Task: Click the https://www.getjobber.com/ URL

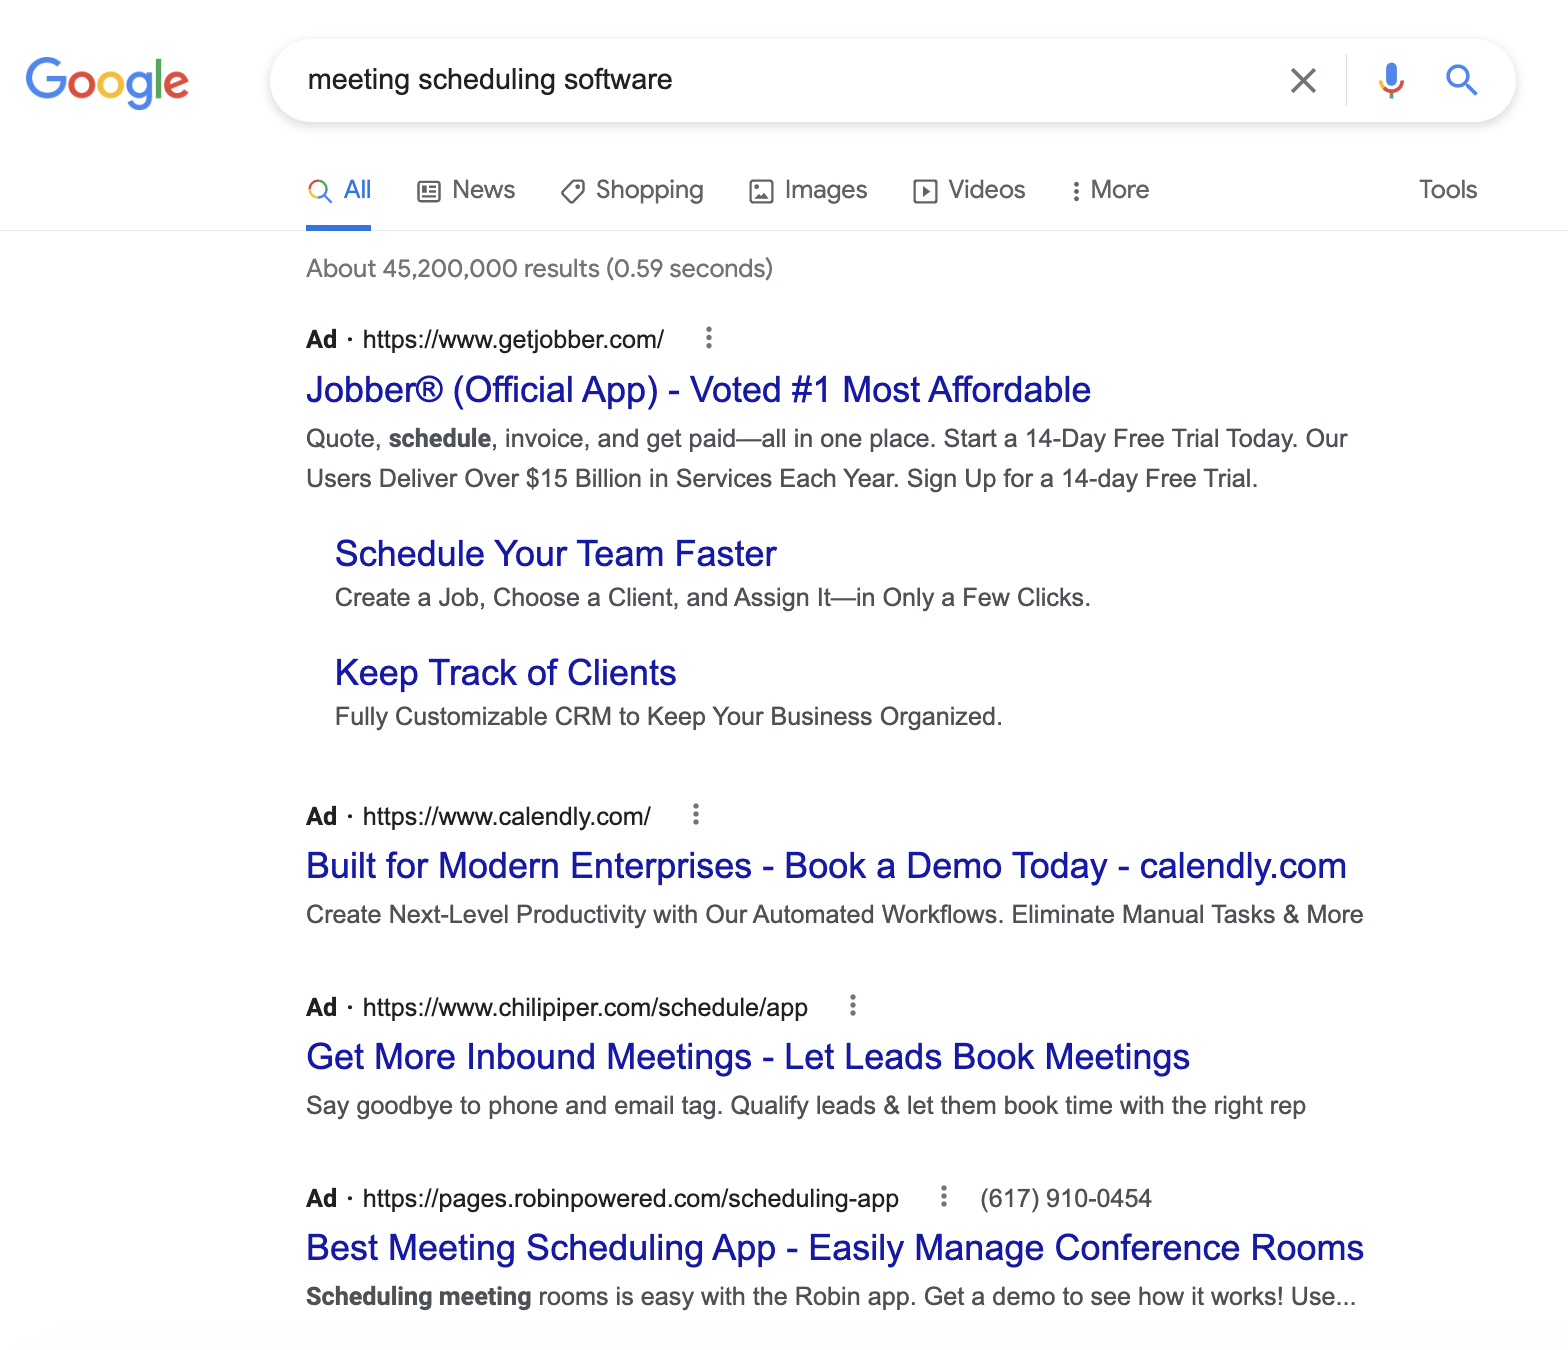Action: (x=513, y=340)
